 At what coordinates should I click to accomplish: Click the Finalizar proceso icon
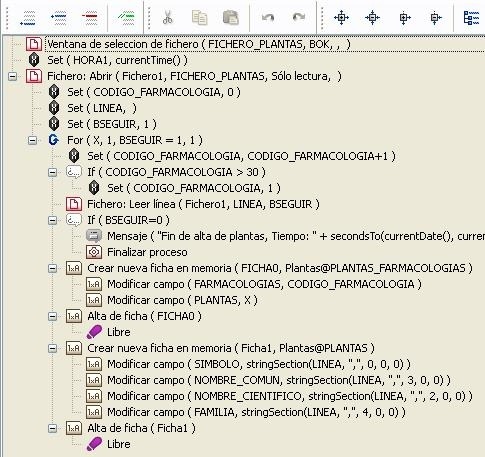tap(94, 252)
